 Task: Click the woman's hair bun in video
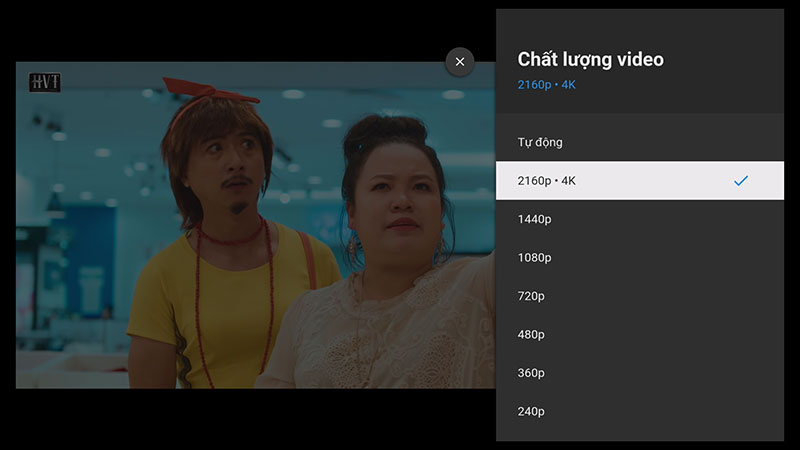point(384,131)
